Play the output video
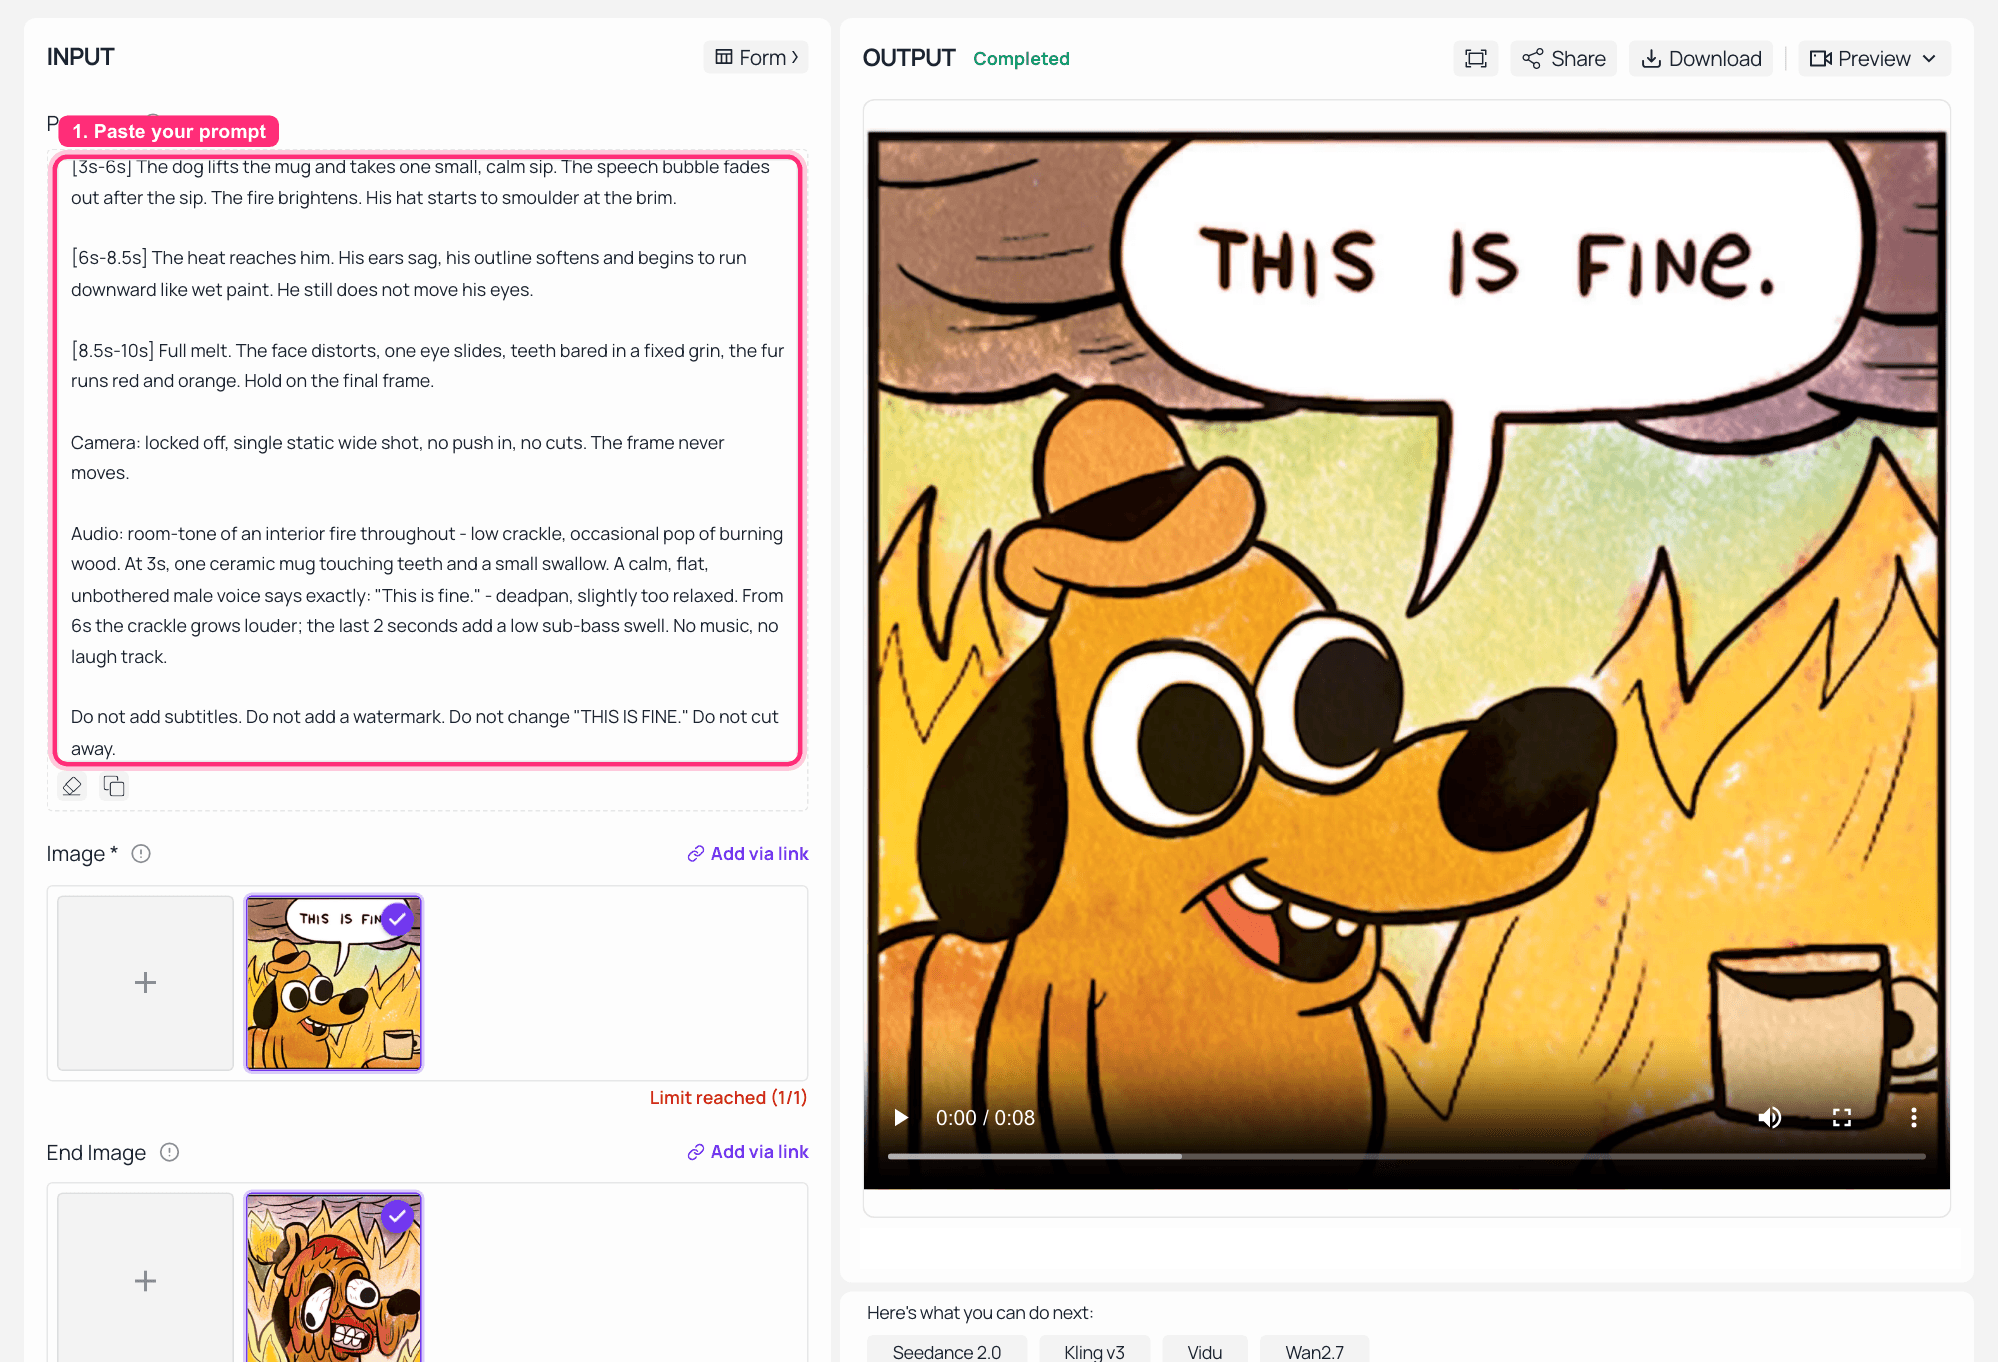The height and width of the screenshot is (1362, 1998). pyautogui.click(x=900, y=1117)
